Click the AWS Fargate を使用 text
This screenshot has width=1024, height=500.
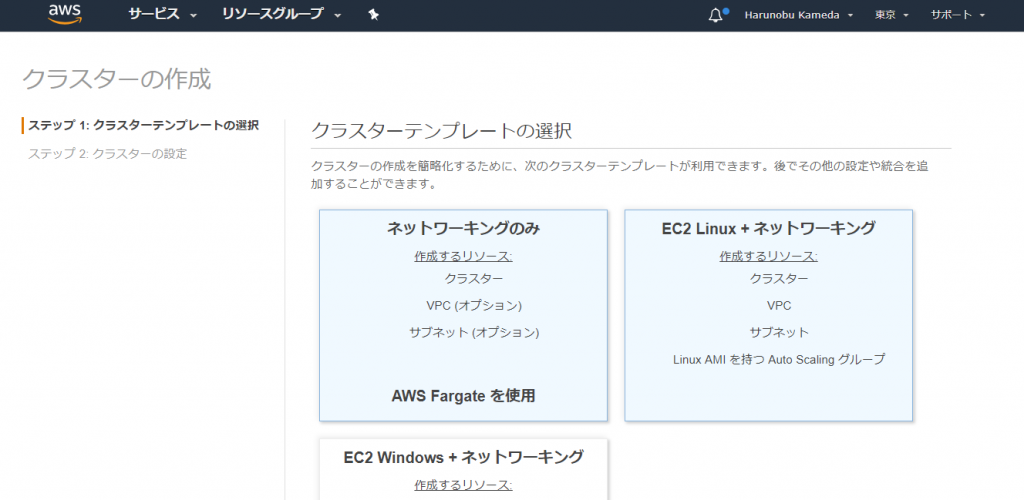tap(464, 396)
